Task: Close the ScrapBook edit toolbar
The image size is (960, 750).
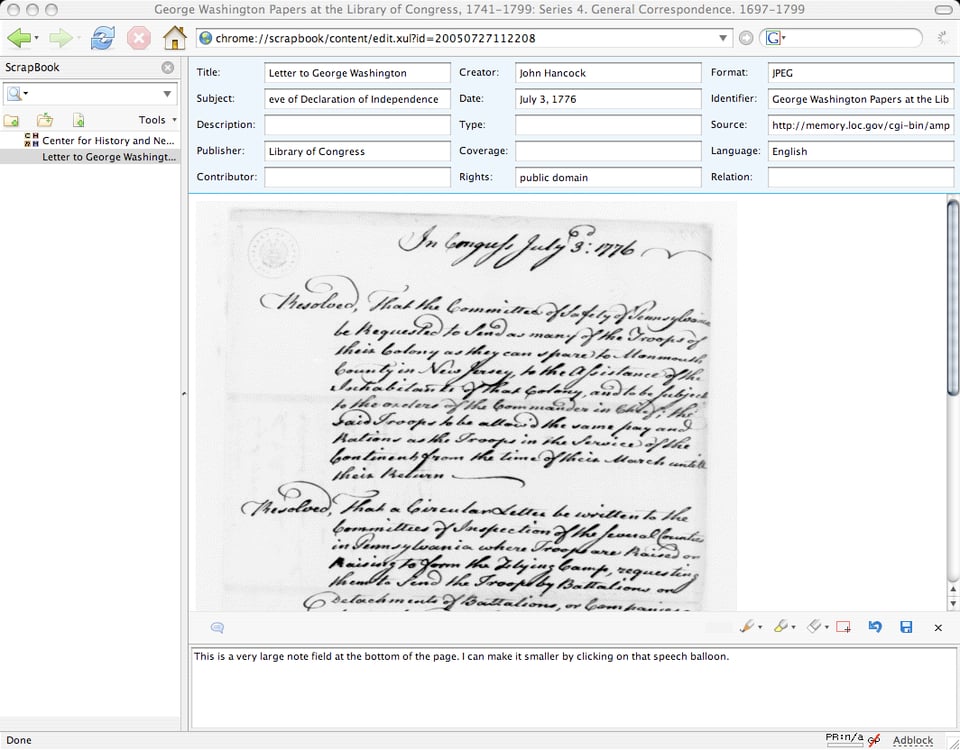Action: (938, 628)
